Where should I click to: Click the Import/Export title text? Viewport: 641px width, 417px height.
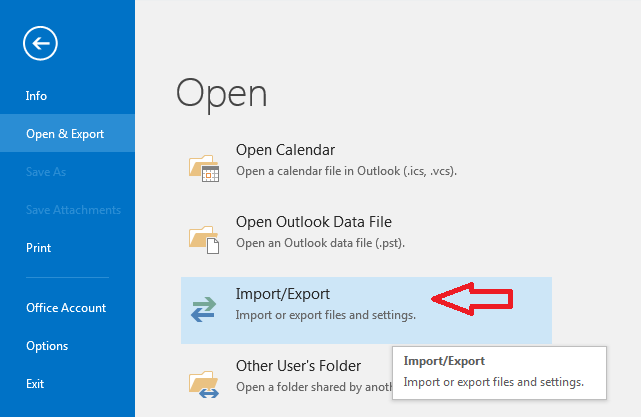[282, 294]
